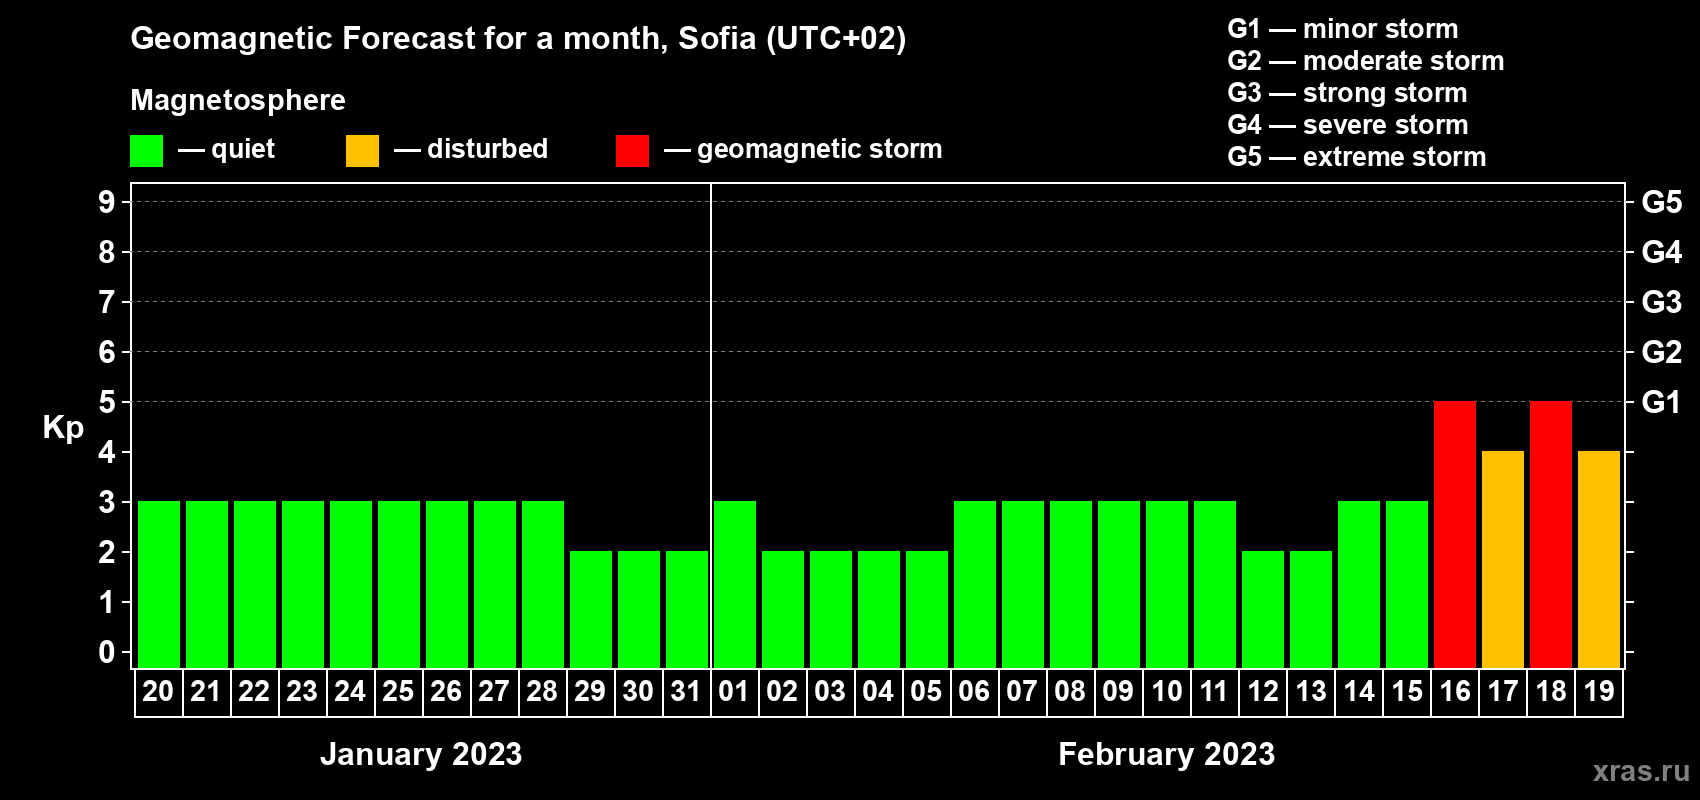Click the 'Magnetosphere' heading
Viewport: 1700px width, 800px height.
pos(238,100)
